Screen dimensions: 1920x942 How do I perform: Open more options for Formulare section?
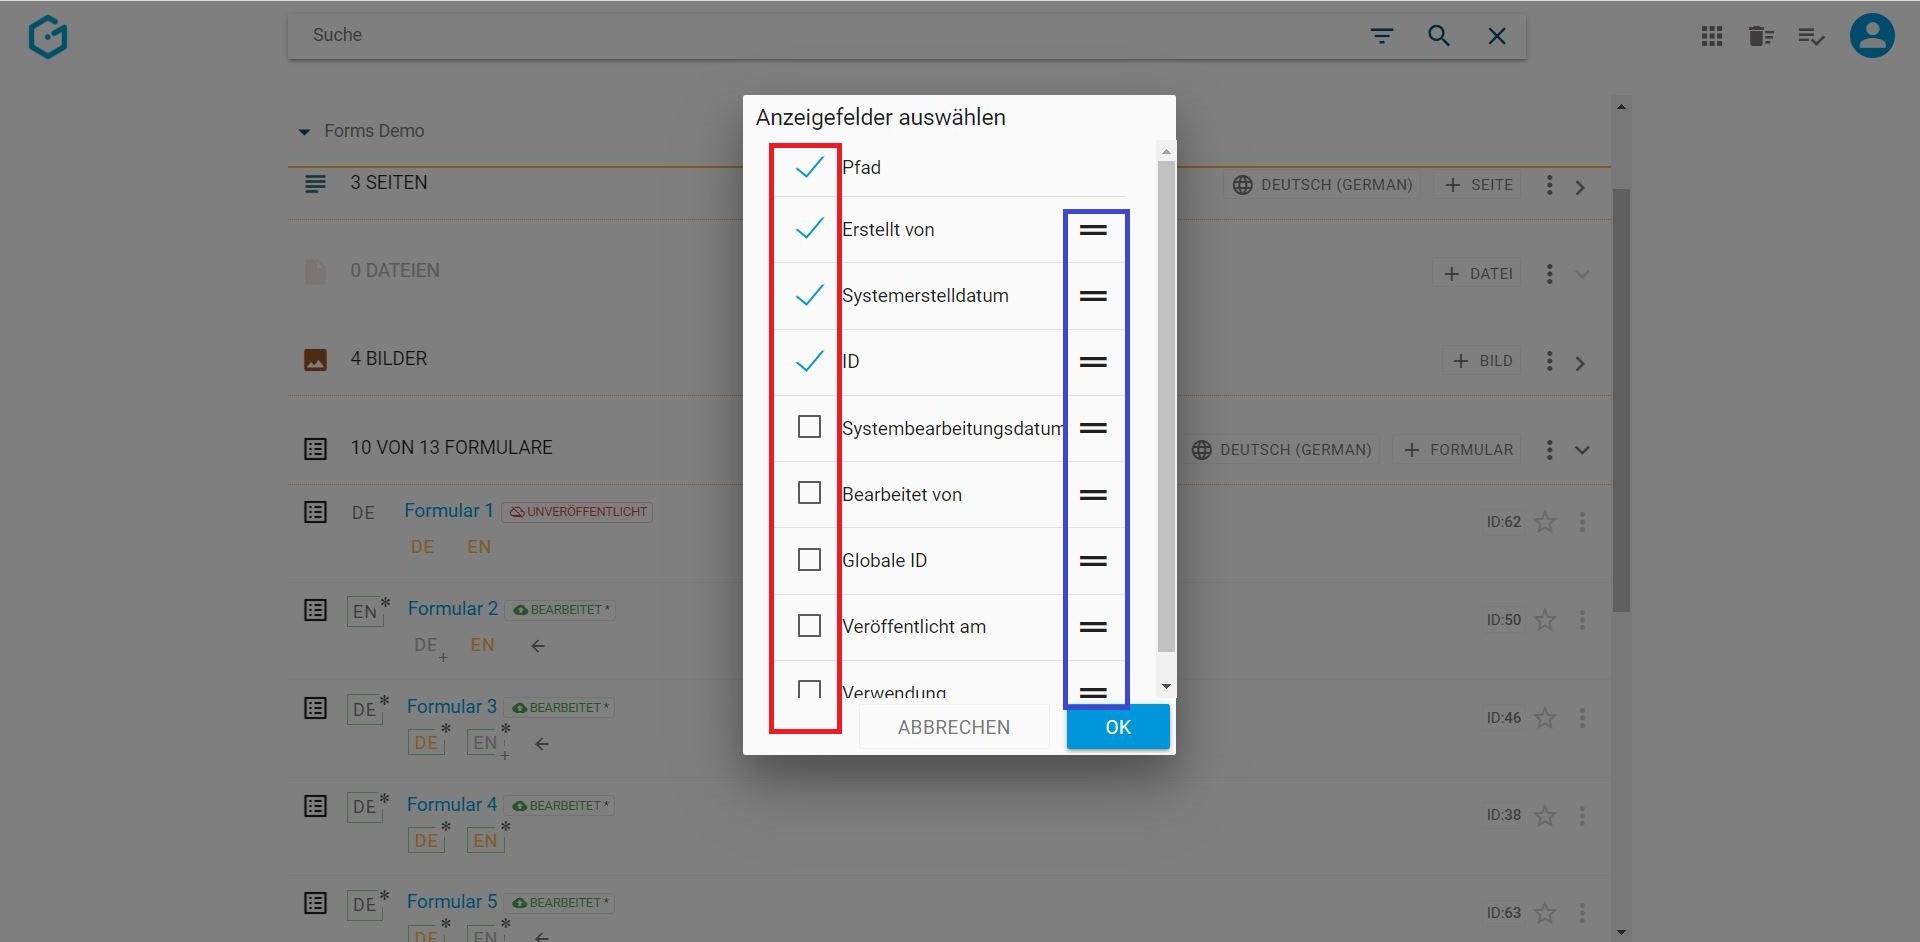(x=1549, y=450)
